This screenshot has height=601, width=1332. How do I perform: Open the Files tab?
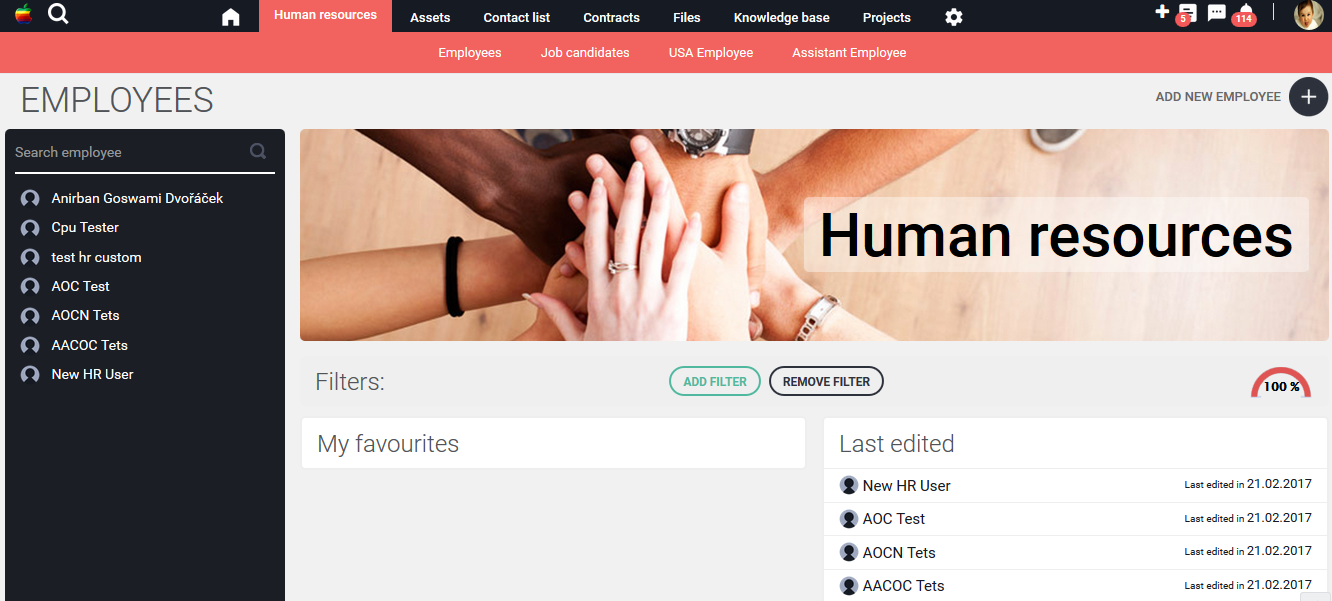click(687, 17)
